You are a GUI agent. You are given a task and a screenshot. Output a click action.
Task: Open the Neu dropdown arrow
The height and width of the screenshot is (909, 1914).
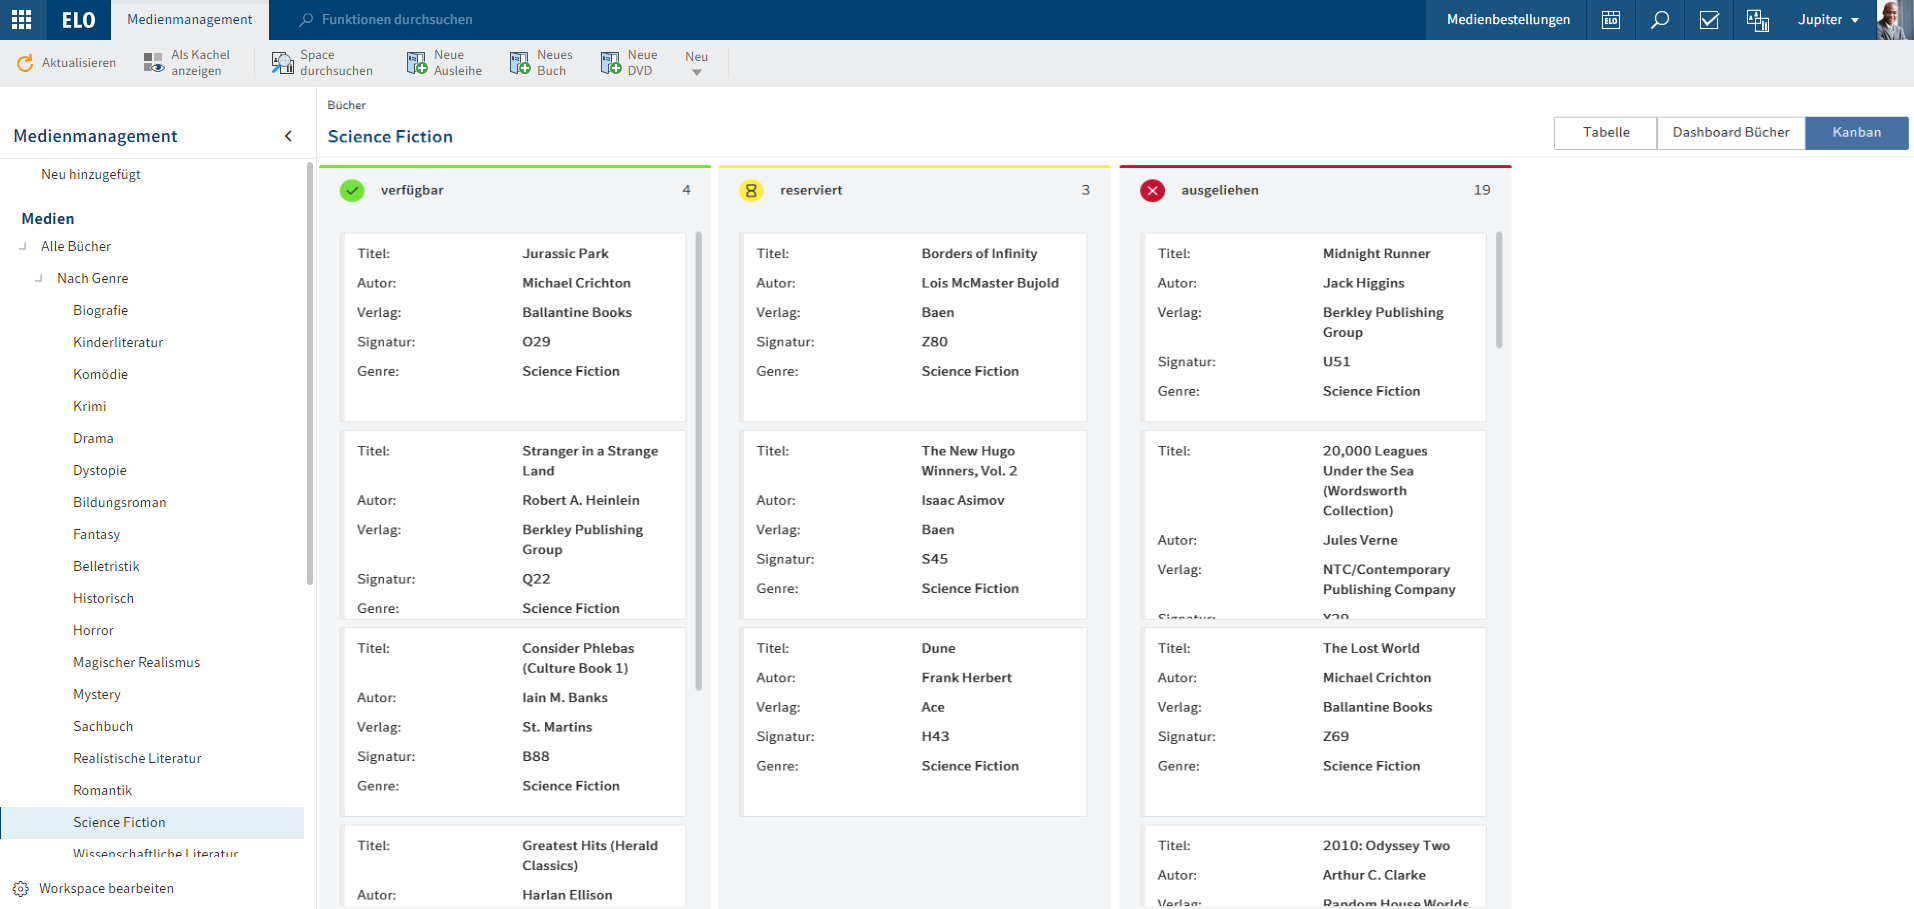tap(697, 72)
